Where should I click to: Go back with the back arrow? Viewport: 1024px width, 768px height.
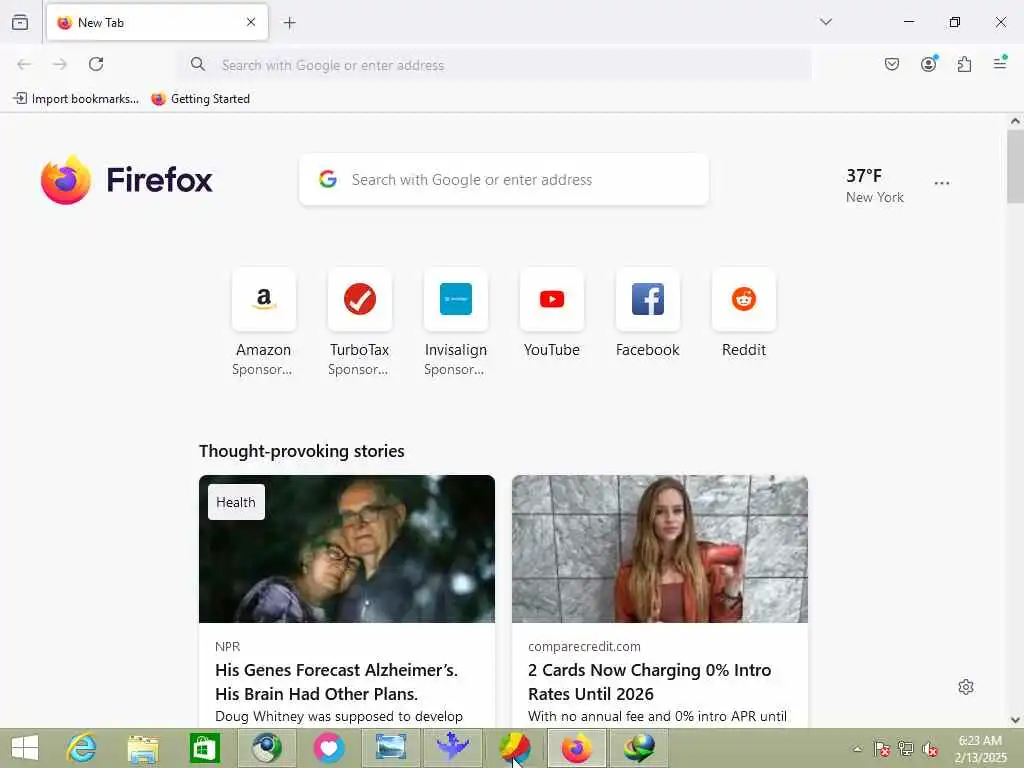pyautogui.click(x=24, y=64)
